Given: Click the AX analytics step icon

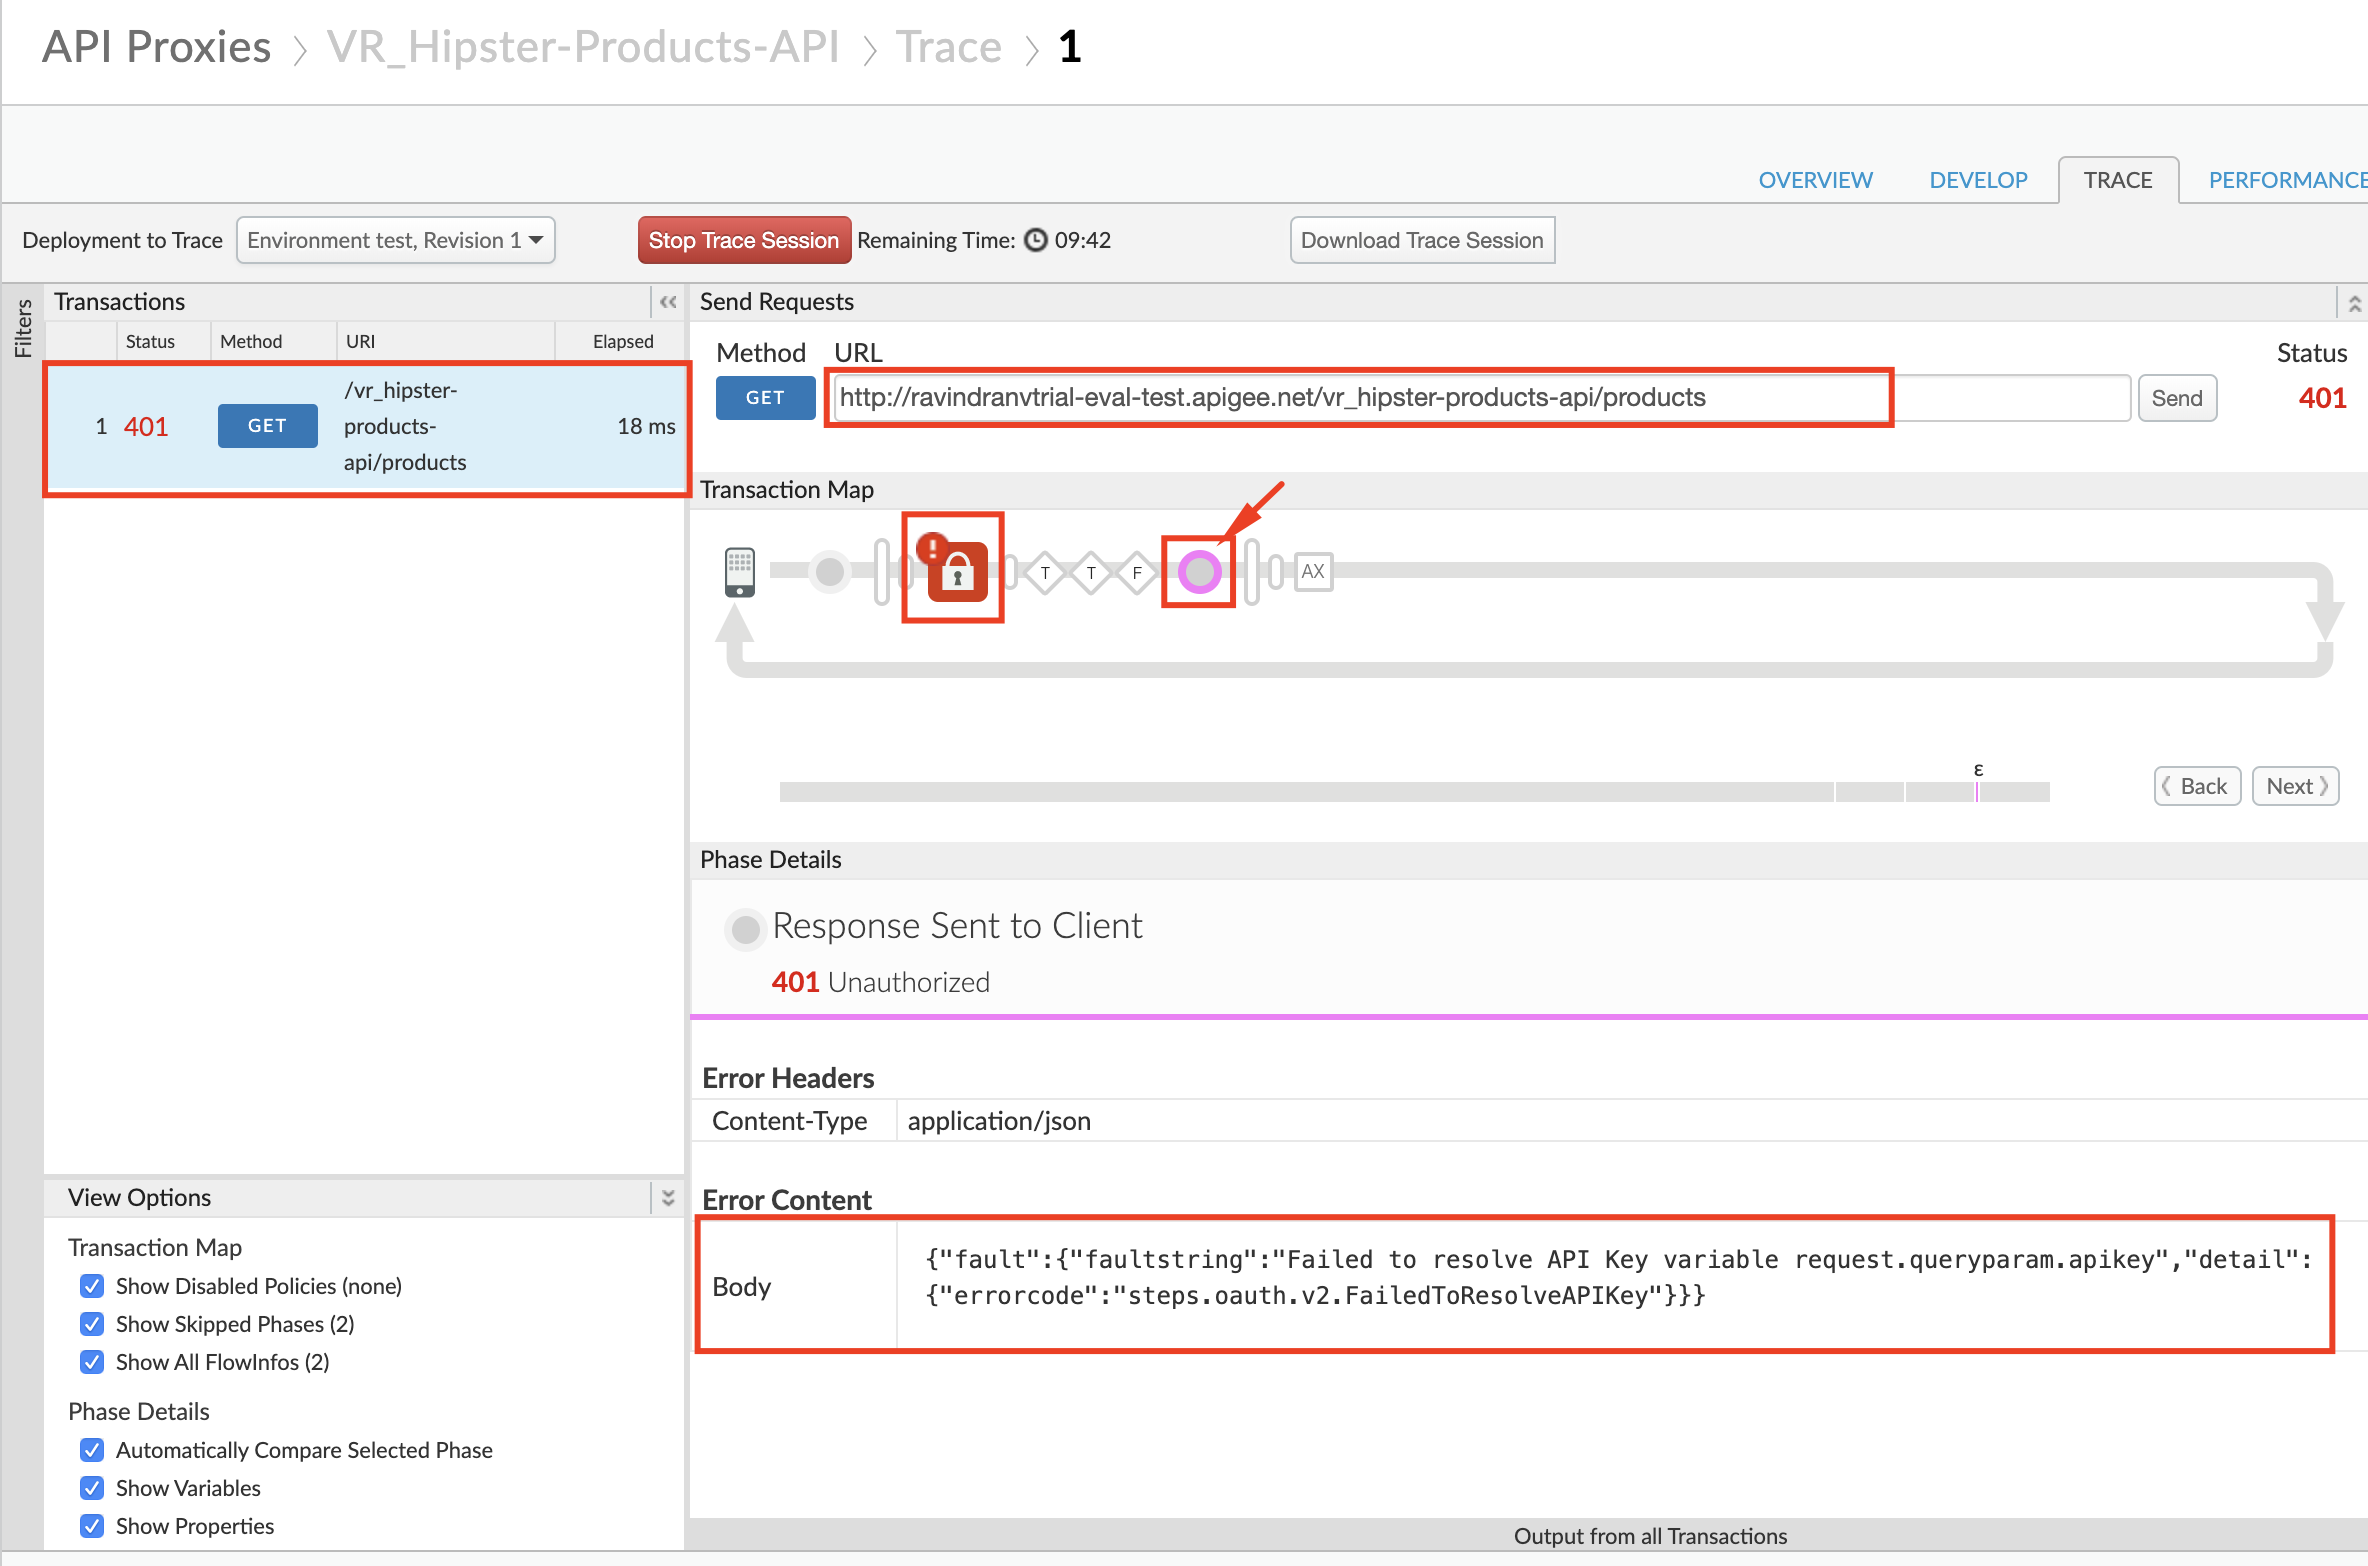Looking at the screenshot, I should [x=1313, y=572].
